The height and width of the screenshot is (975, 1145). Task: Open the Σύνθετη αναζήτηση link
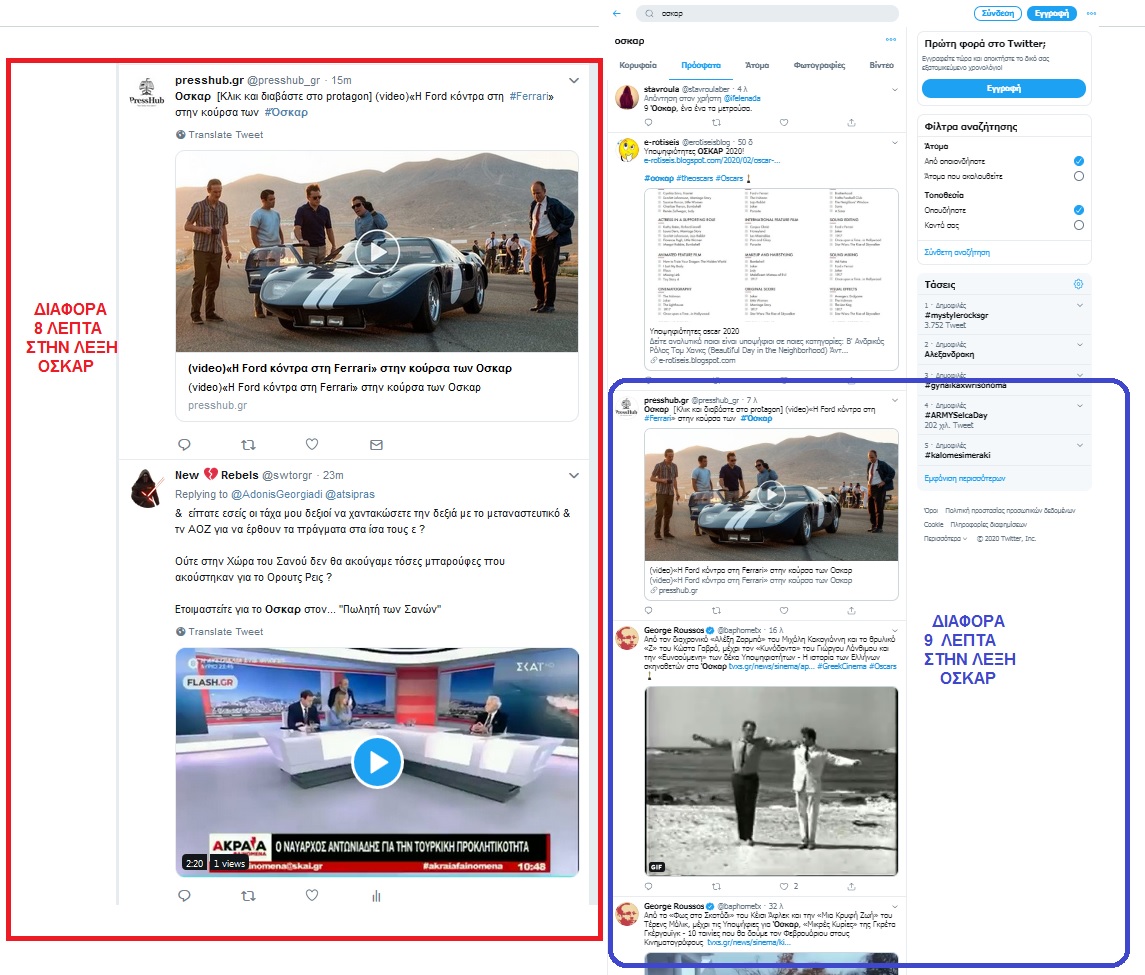[957, 252]
